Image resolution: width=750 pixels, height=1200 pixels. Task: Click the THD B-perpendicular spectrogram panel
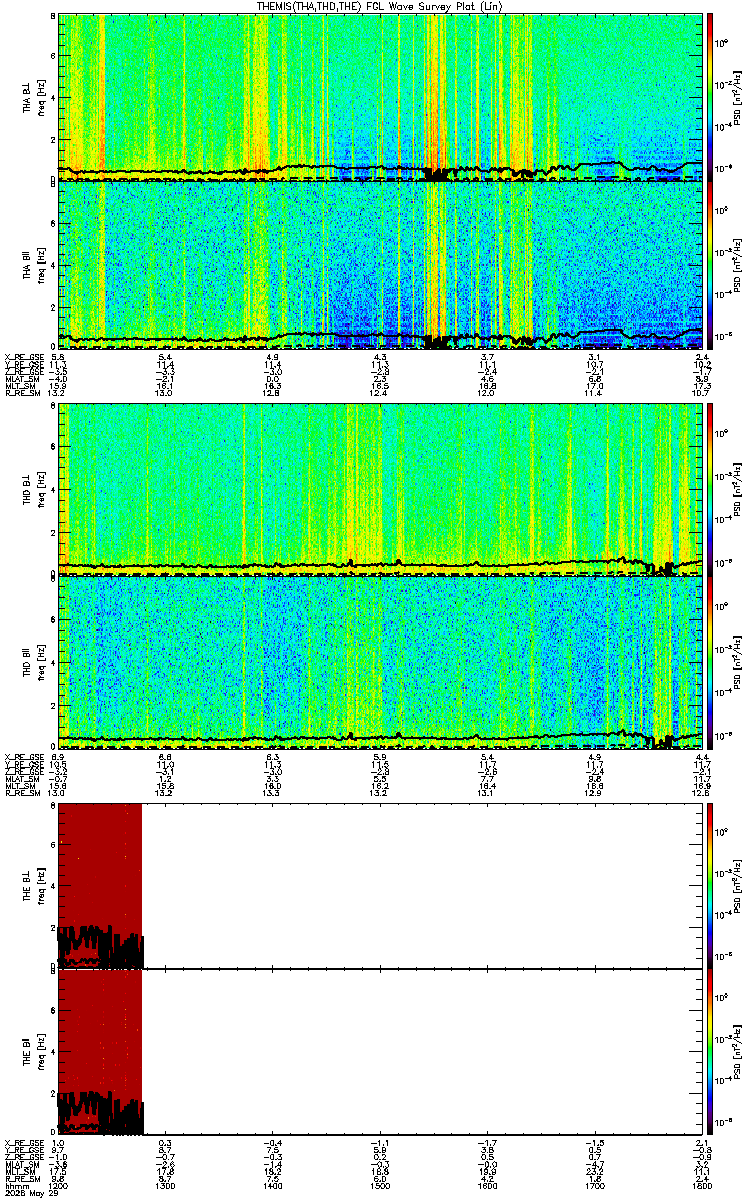tap(381, 491)
